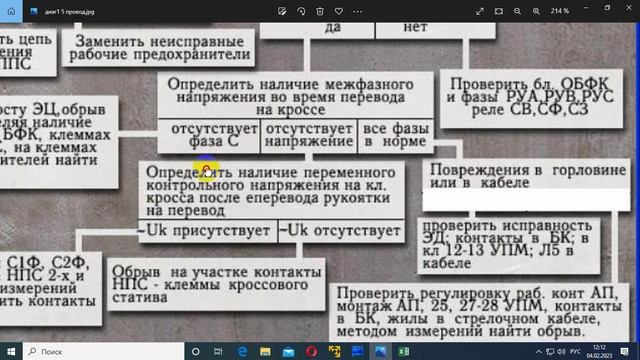
Task: Click the cut-off box mentioning 'С1Ф, С2Ф'
Action: 51,288
